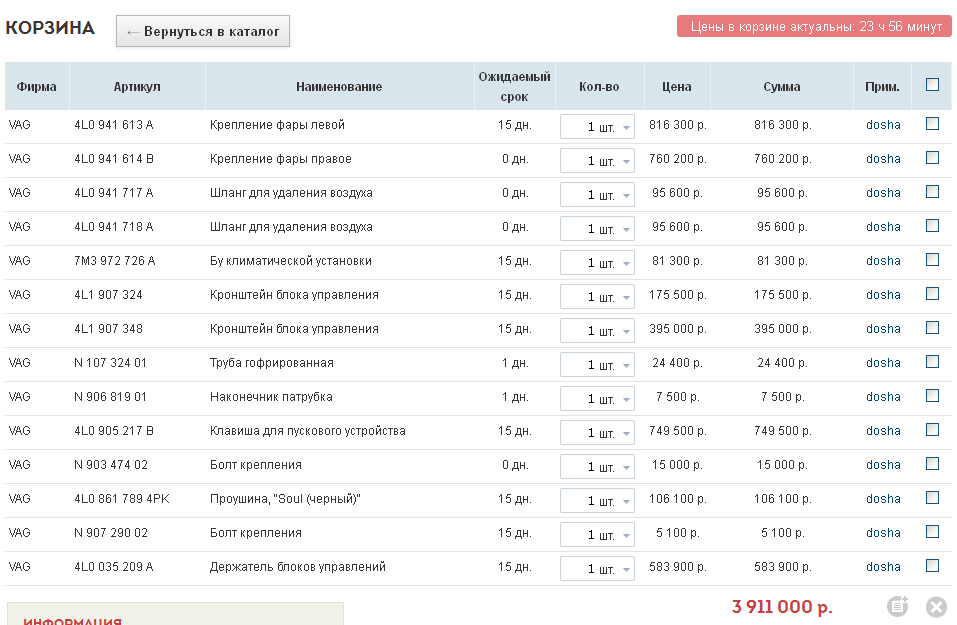Click the total sum 3 911 000 р.
The width and height of the screenshot is (957, 625).
782,607
